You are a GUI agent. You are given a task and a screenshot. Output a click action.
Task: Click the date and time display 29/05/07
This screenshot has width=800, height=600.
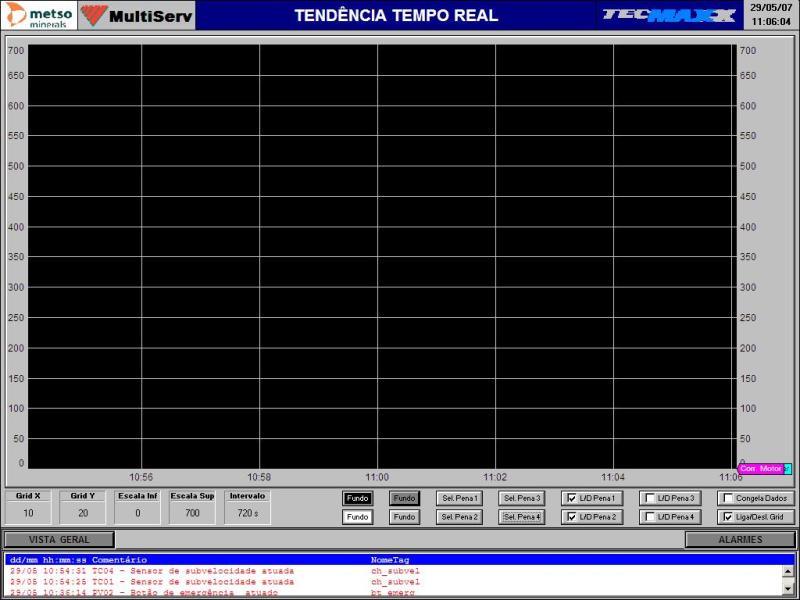[771, 15]
